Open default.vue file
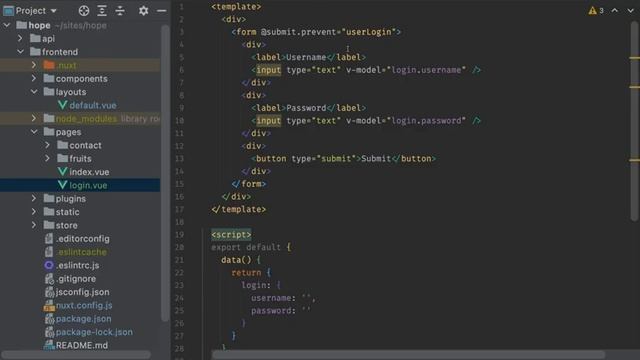This screenshot has width=640, height=360. 93,105
